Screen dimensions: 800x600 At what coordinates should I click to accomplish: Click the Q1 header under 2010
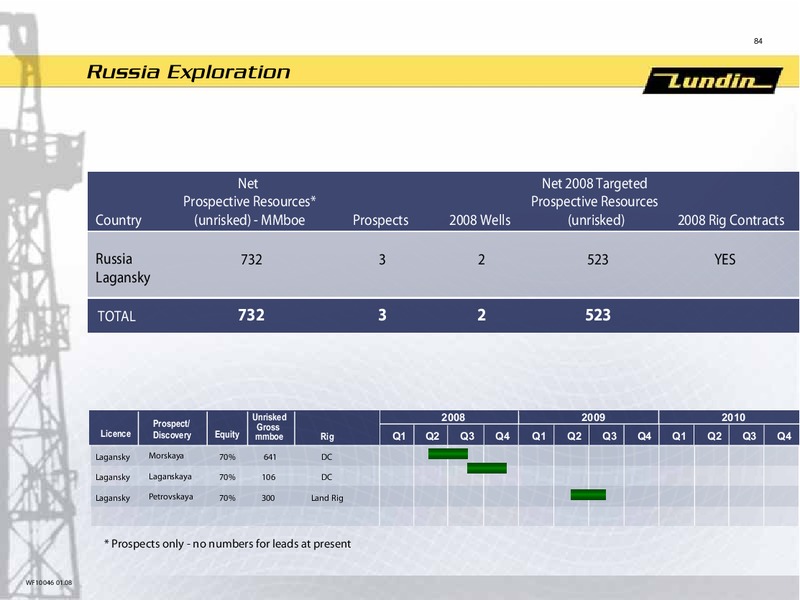pos(679,436)
